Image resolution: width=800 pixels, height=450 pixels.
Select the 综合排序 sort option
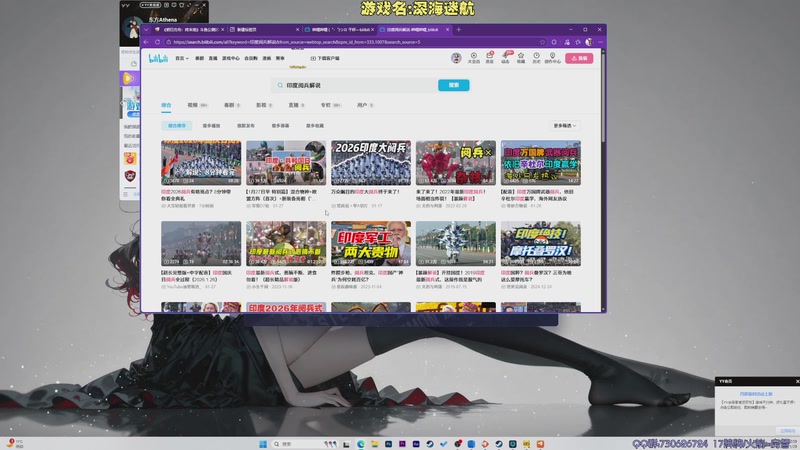point(177,126)
